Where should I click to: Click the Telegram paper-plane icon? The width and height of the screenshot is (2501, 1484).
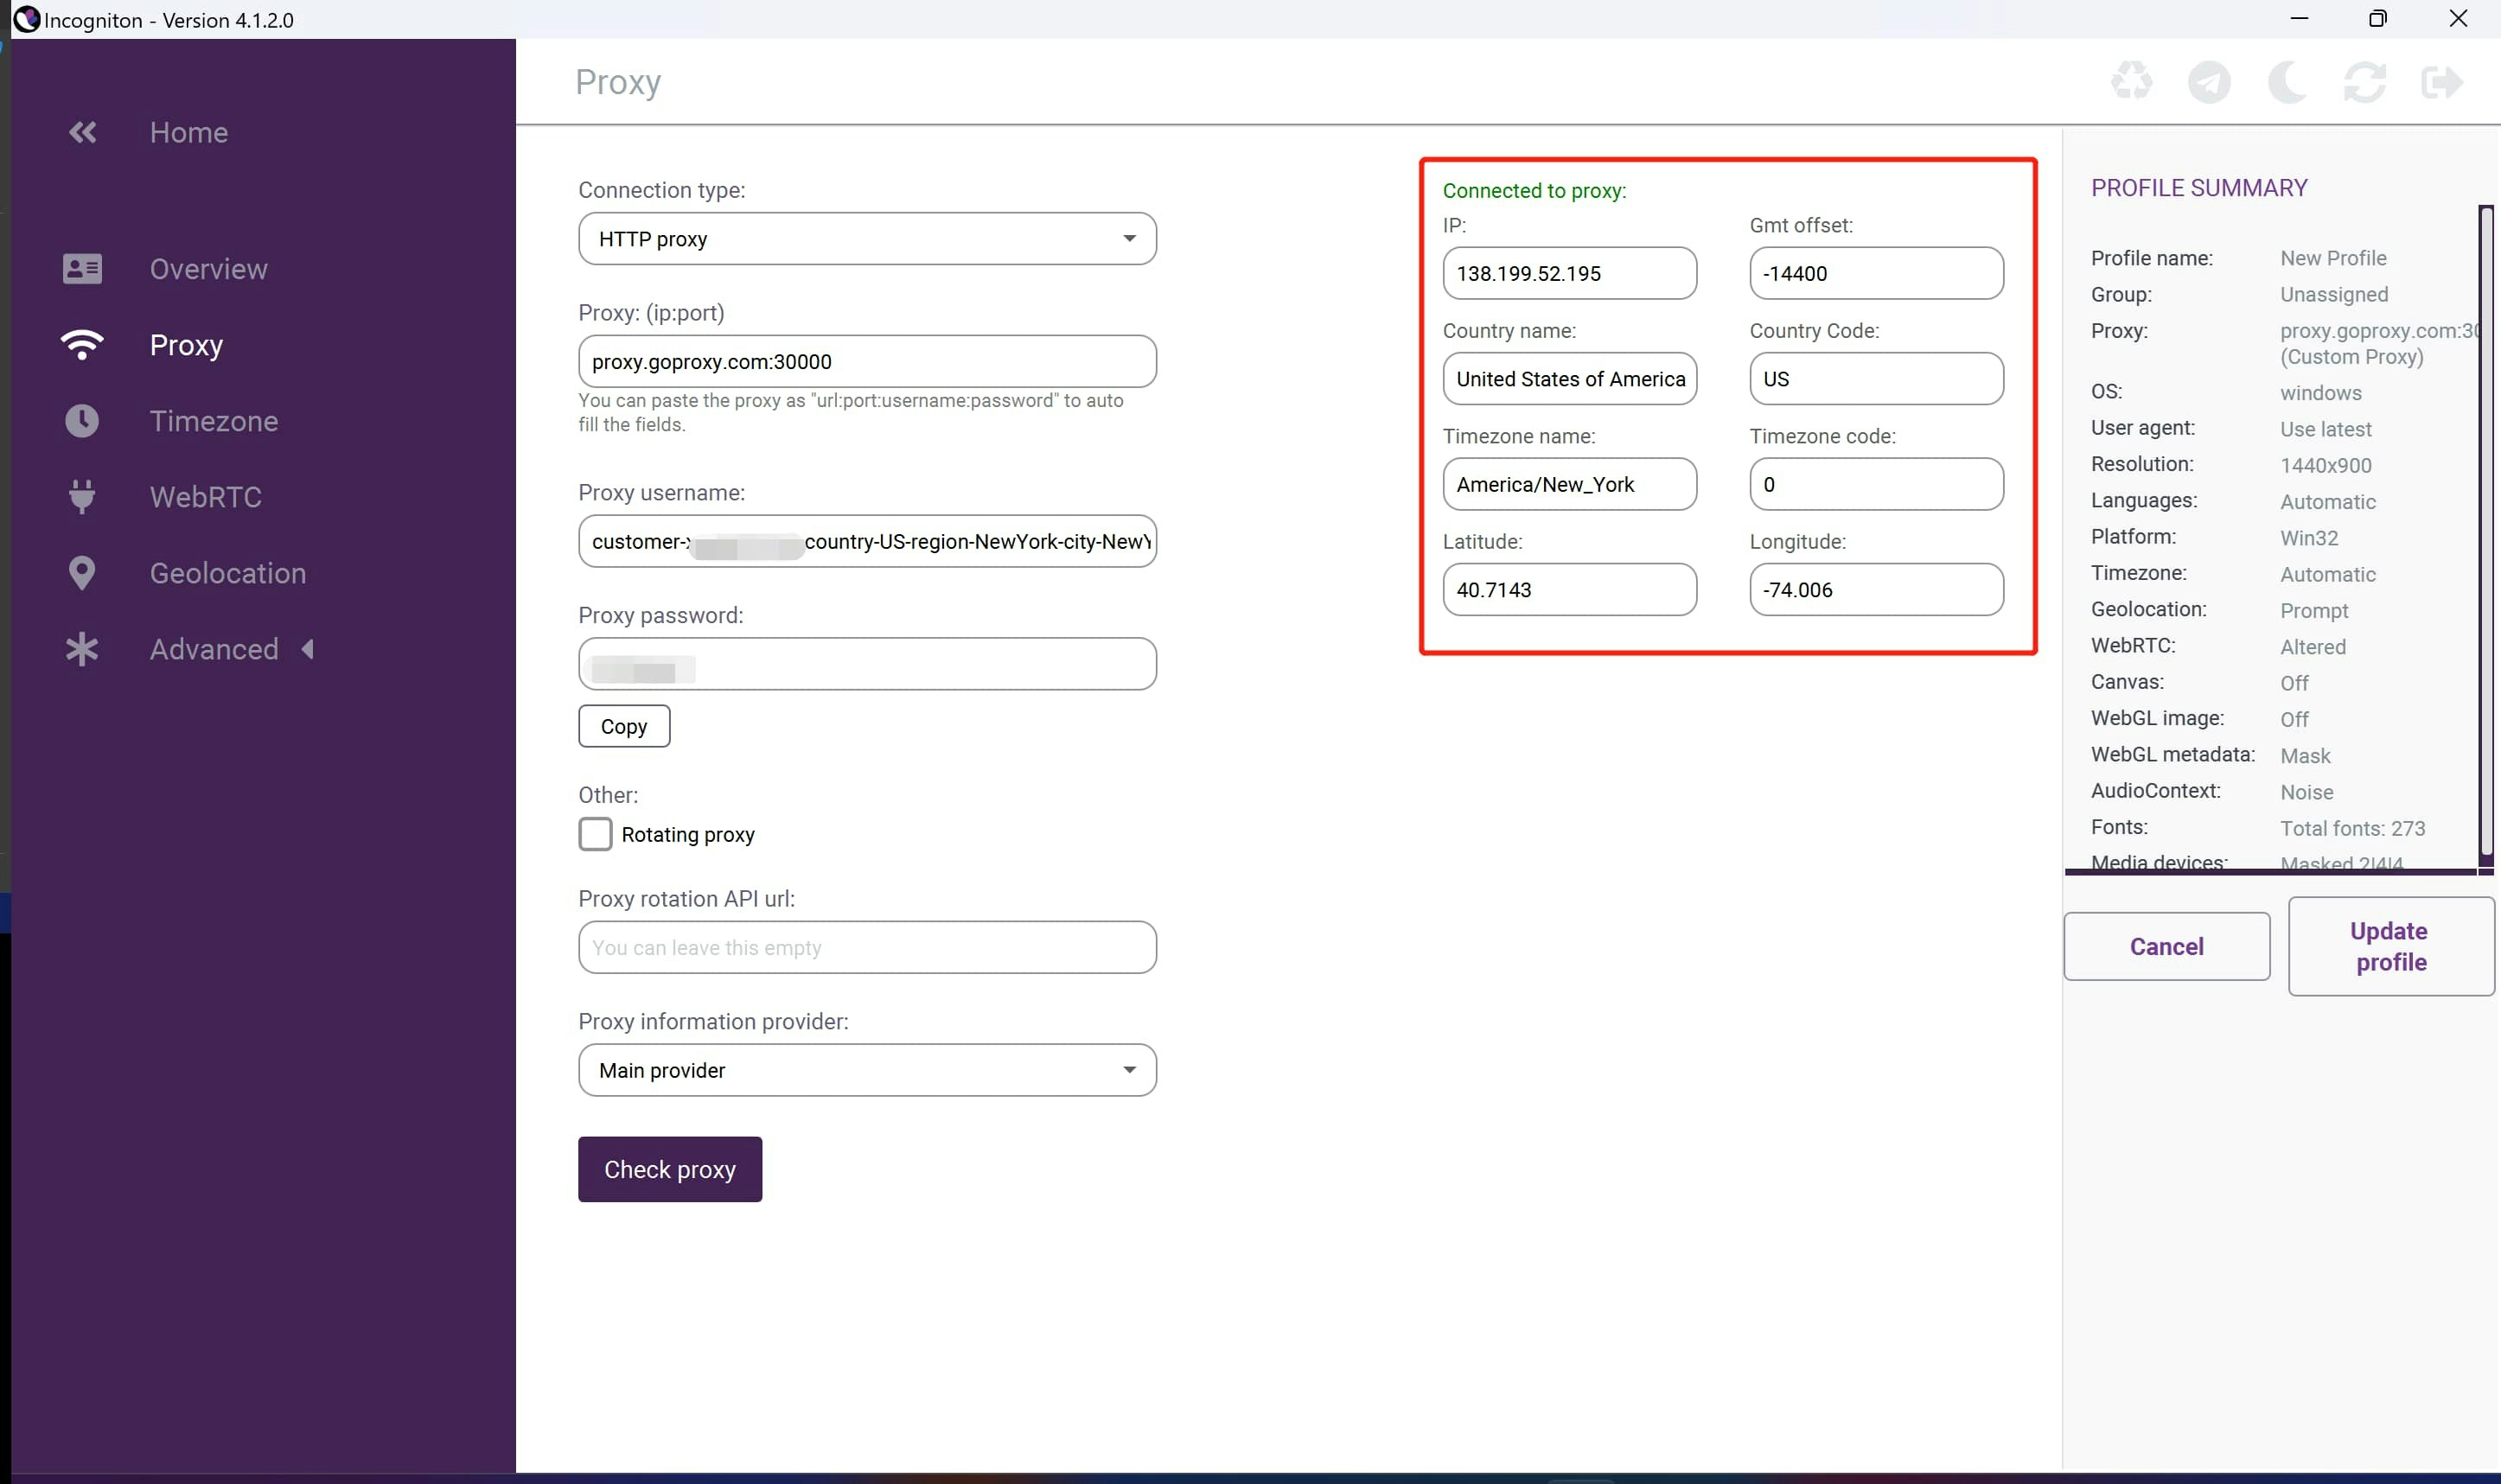2208,82
